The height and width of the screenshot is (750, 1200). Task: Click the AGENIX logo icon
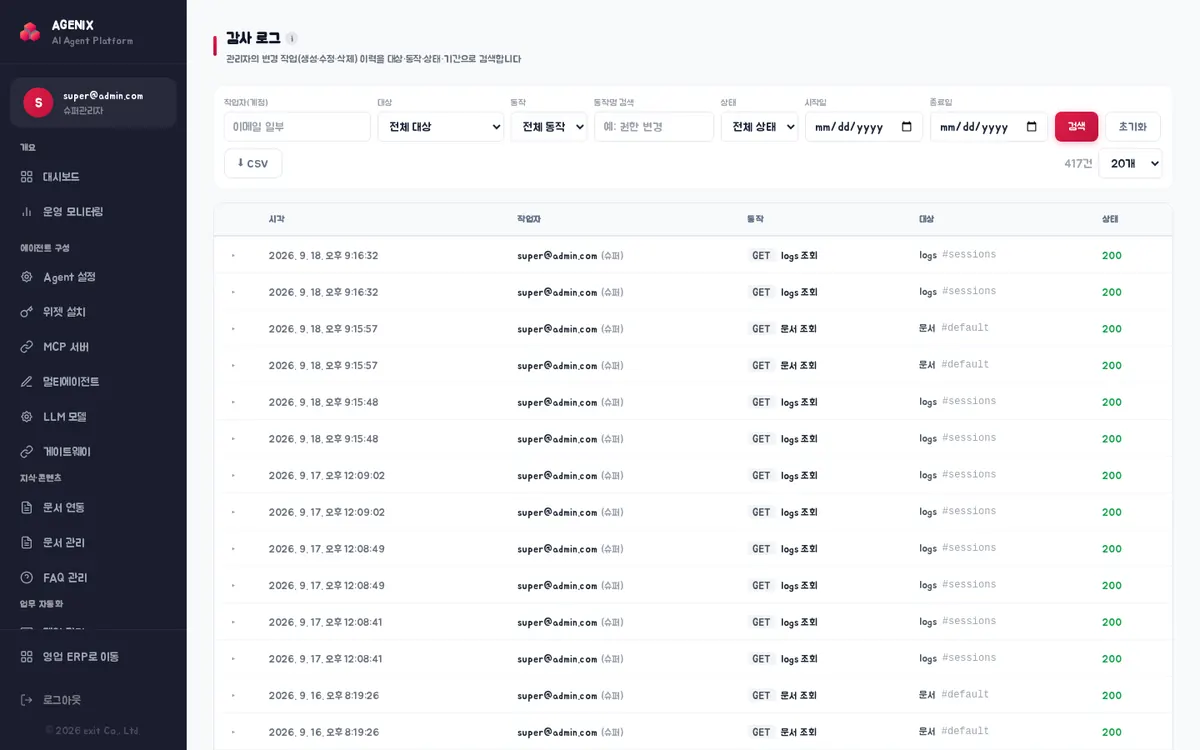click(x=30, y=32)
